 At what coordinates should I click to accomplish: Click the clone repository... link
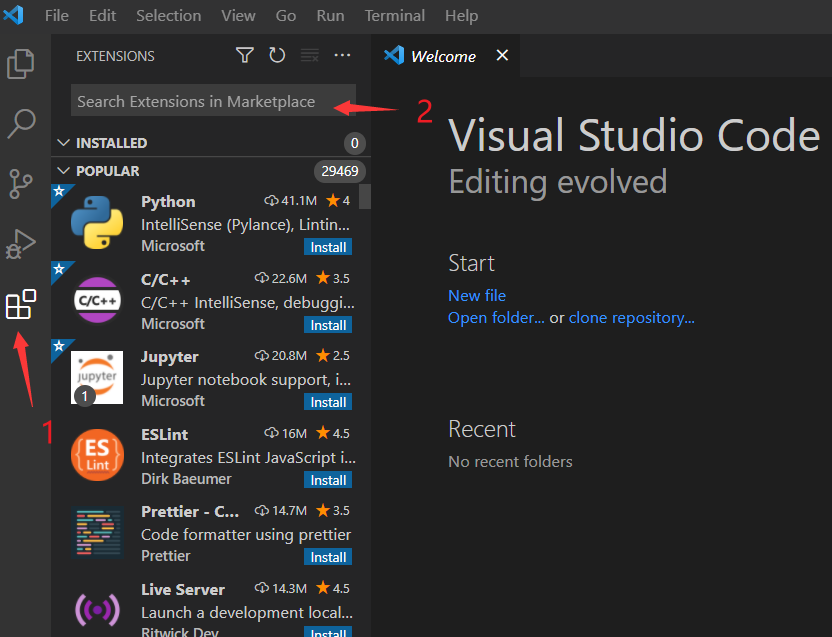(631, 317)
